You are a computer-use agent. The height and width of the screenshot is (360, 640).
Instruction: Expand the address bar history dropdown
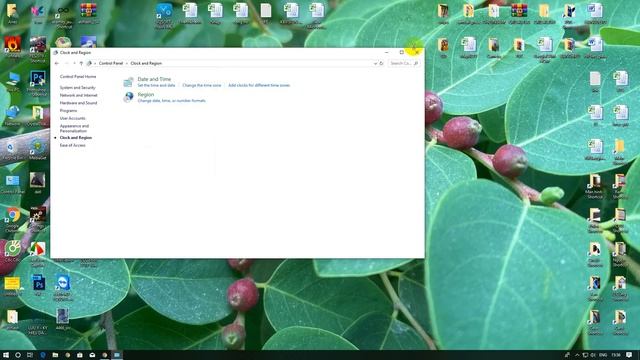[375, 63]
